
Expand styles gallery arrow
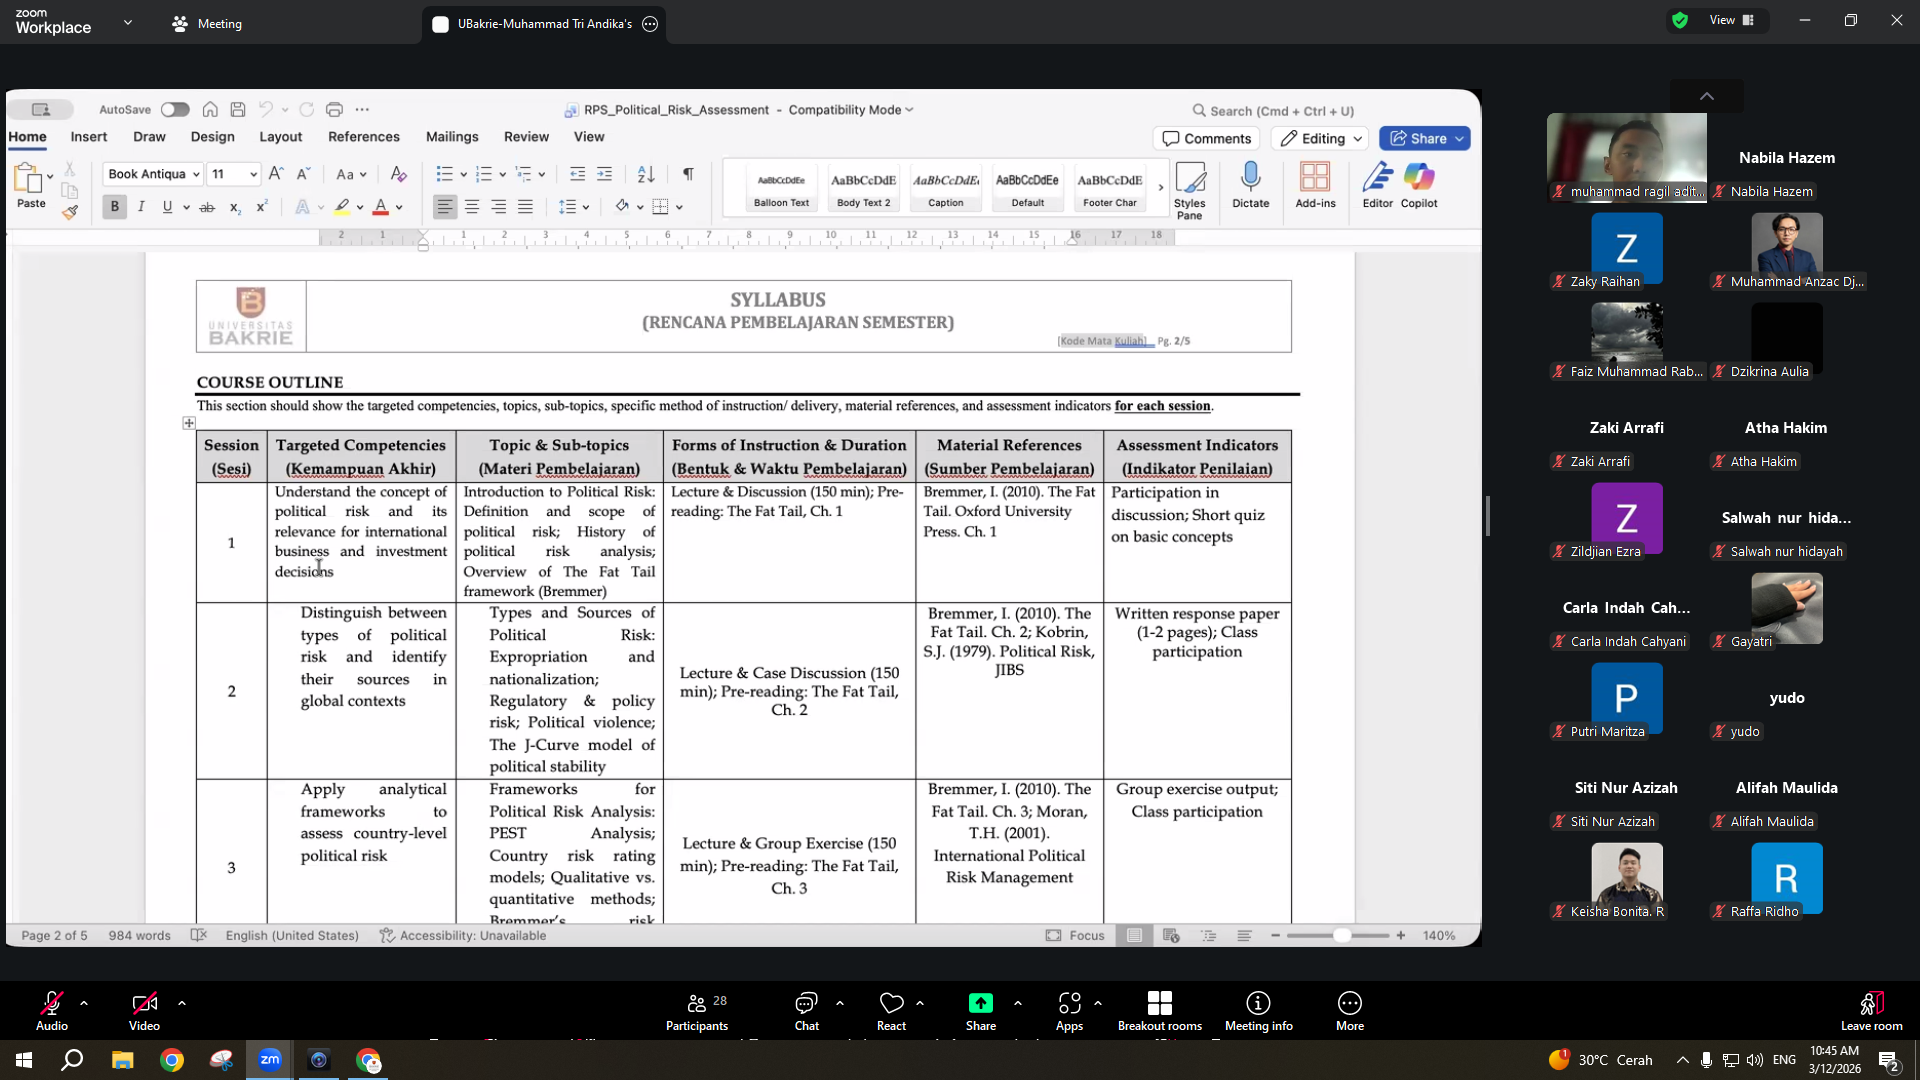pos(1160,187)
